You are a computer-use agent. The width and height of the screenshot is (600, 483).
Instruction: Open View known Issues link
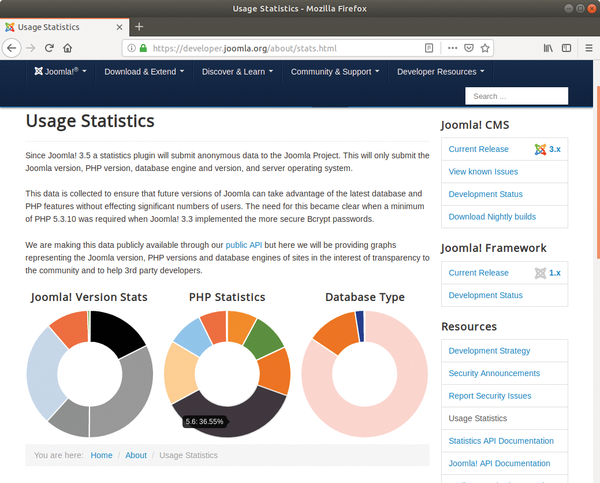click(x=483, y=172)
